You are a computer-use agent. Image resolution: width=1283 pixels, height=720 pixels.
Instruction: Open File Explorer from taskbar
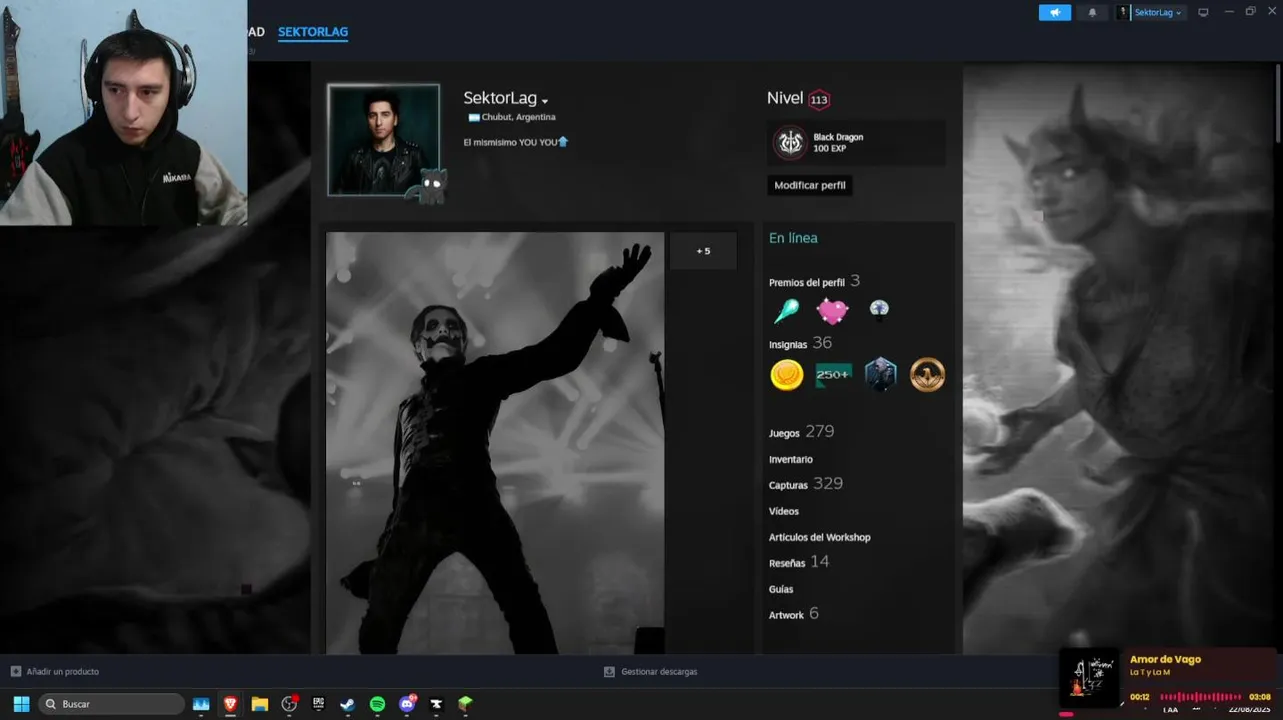click(x=260, y=704)
